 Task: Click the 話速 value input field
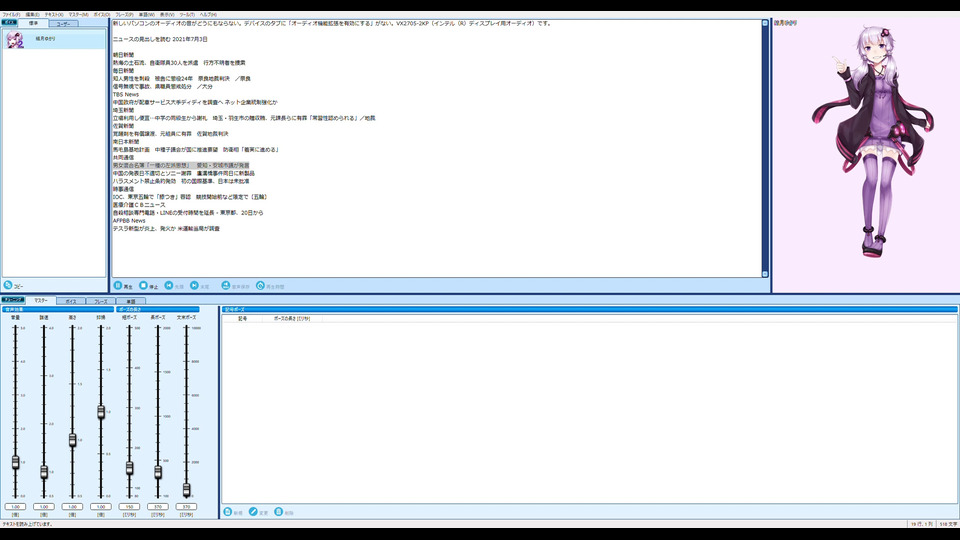click(43, 507)
